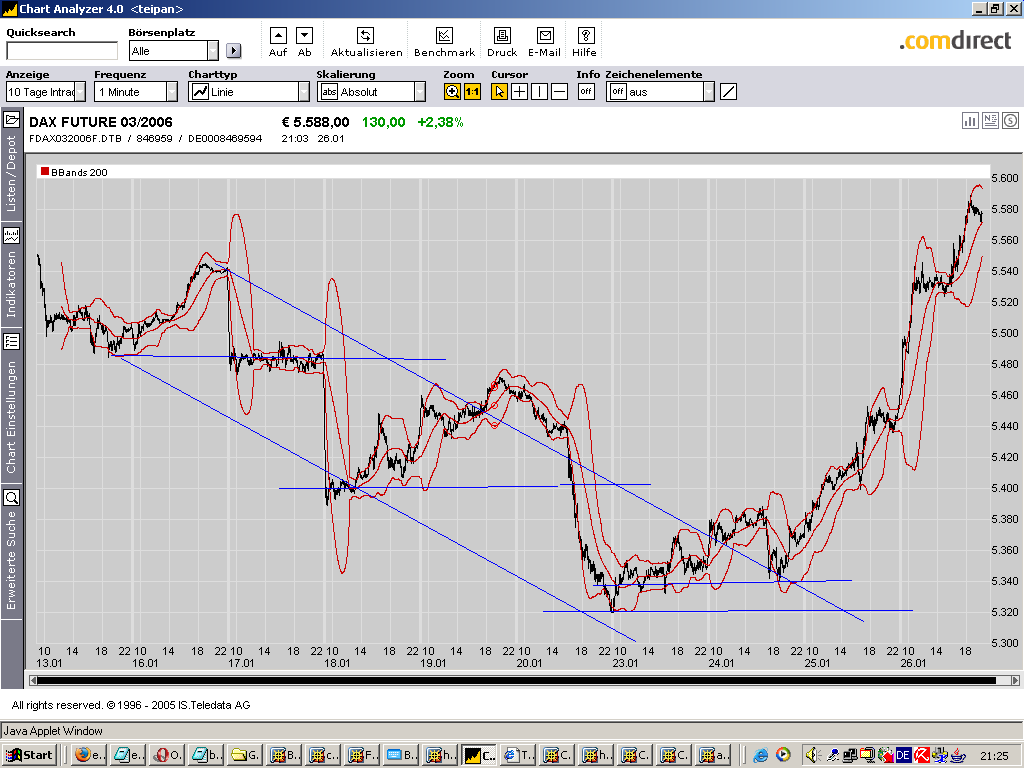Image resolution: width=1024 pixels, height=768 pixels.
Task: Click the zoom-in magnifier icon
Action: pyautogui.click(x=453, y=92)
